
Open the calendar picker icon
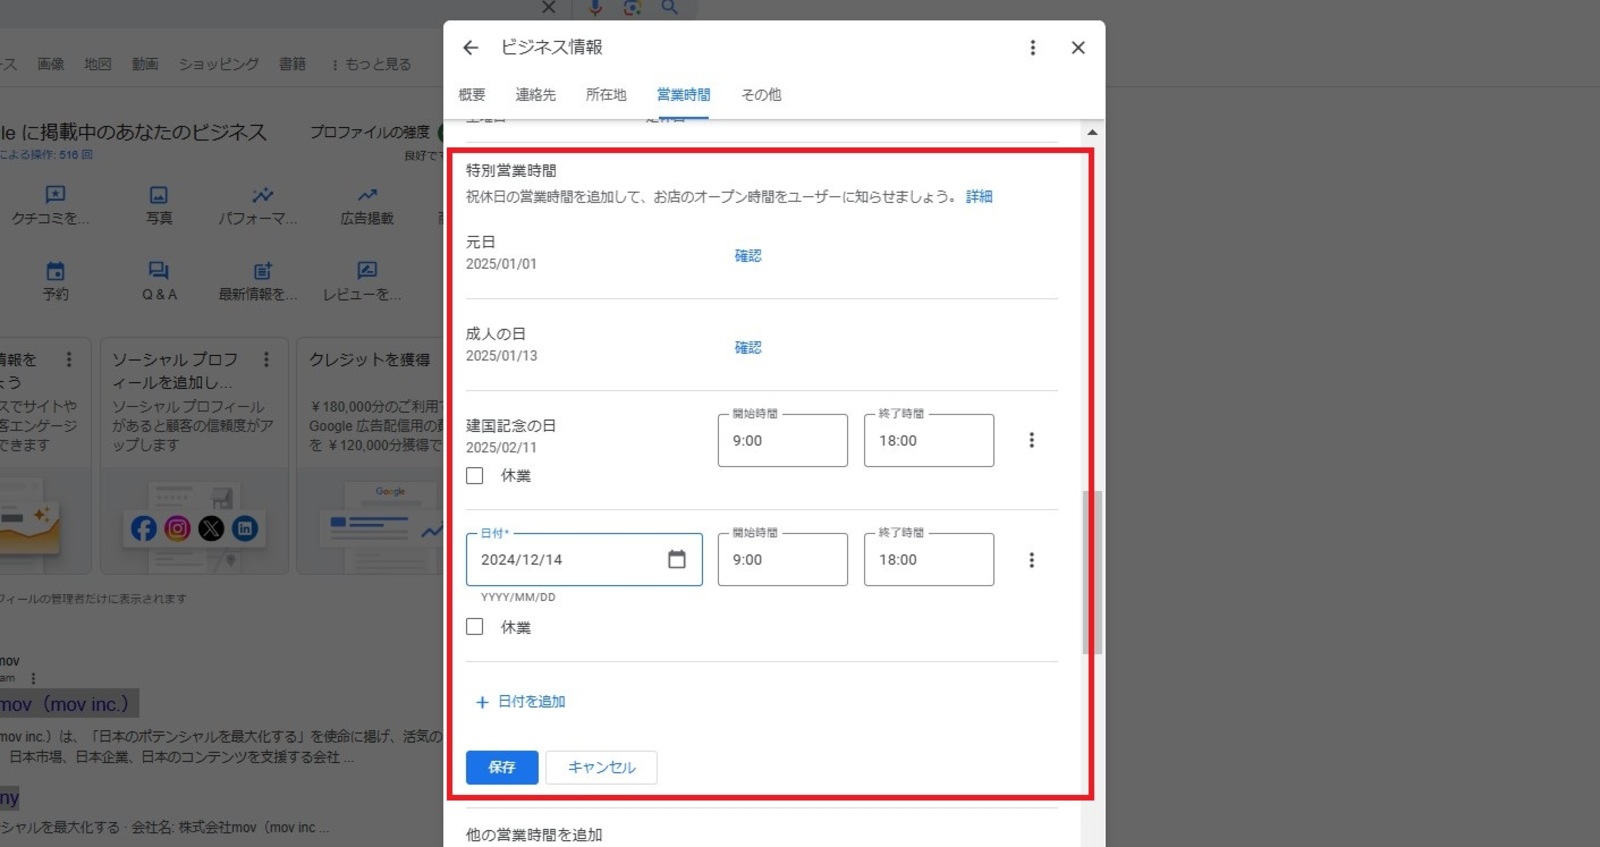(677, 559)
